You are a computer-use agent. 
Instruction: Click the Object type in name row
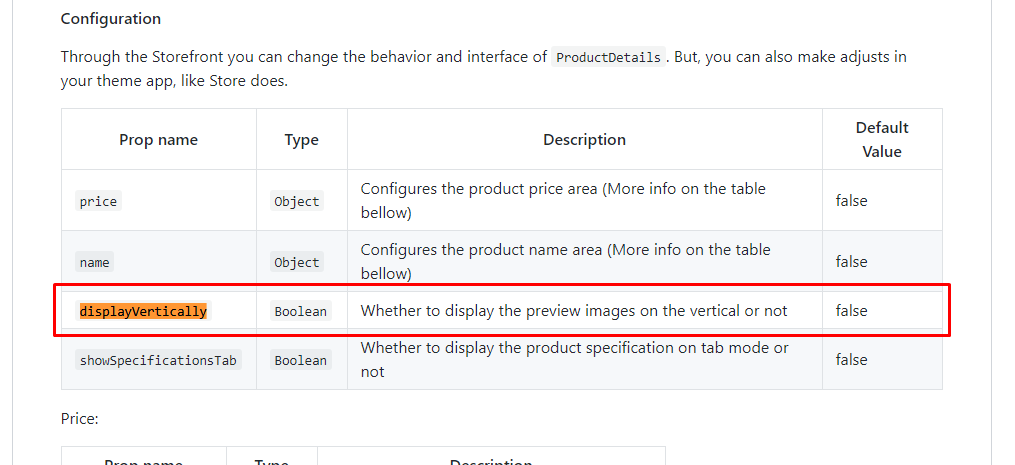(x=296, y=262)
